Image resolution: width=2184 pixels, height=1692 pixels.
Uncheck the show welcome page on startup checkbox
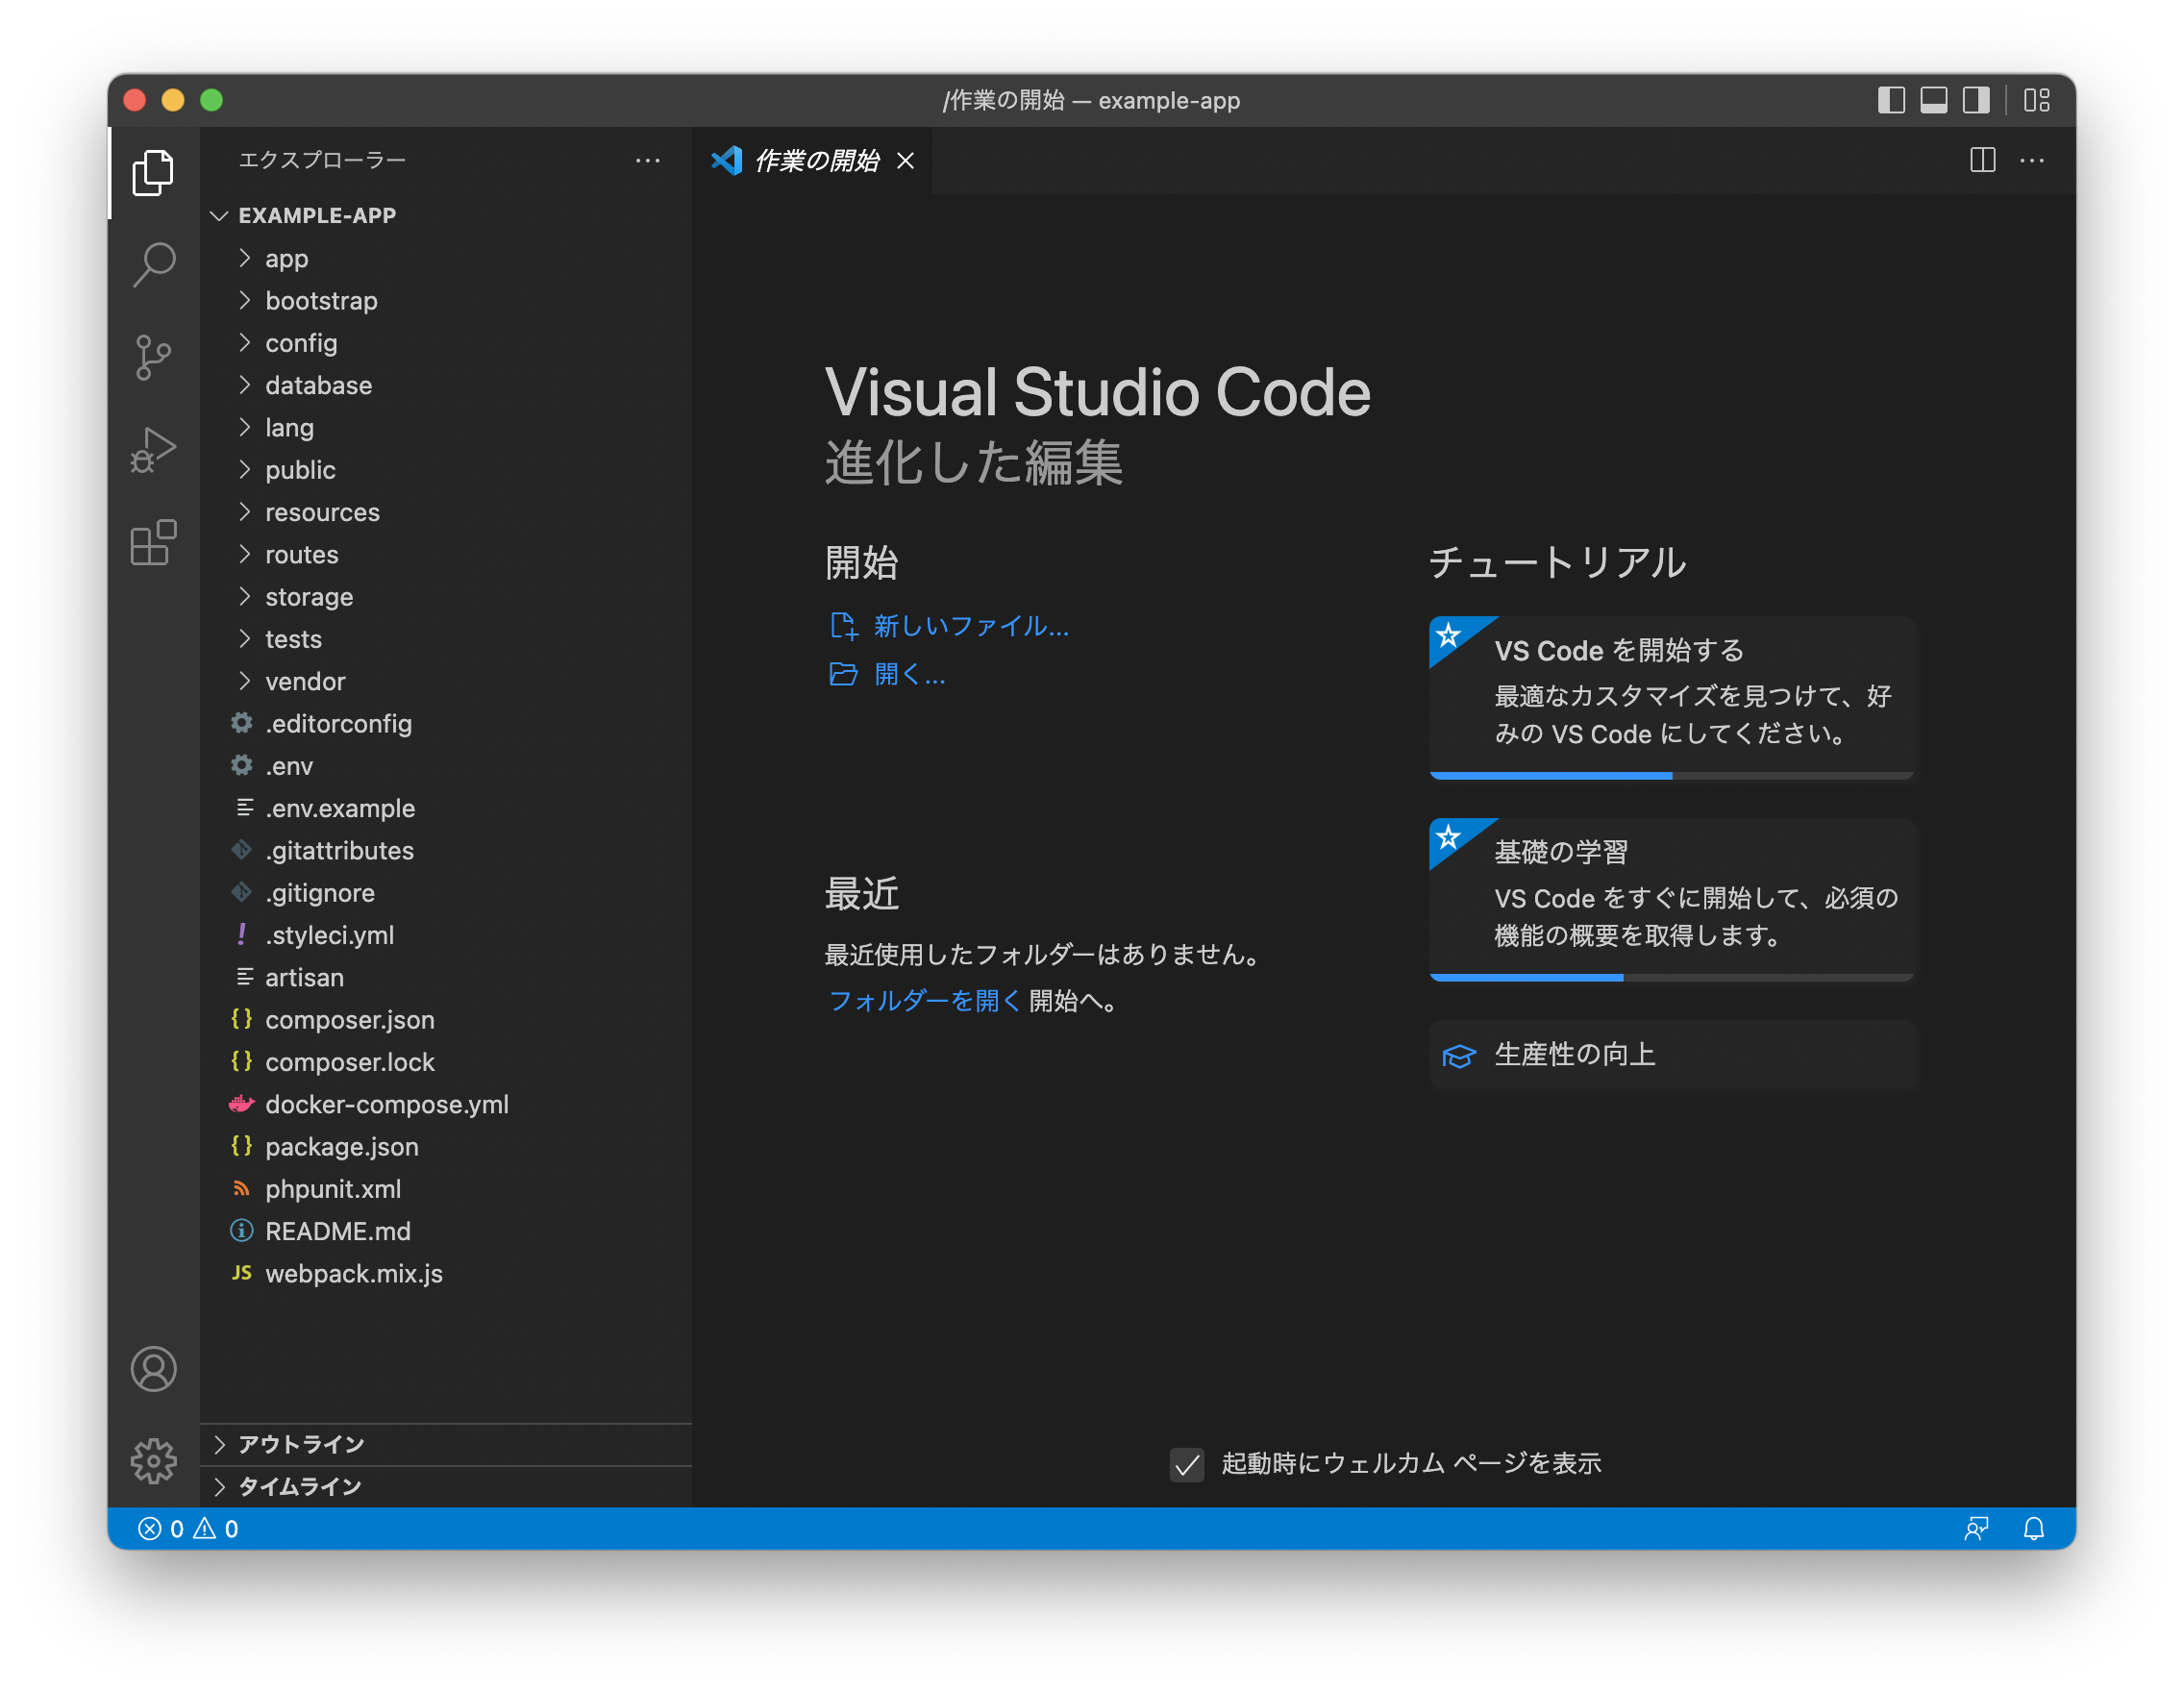[1187, 1464]
